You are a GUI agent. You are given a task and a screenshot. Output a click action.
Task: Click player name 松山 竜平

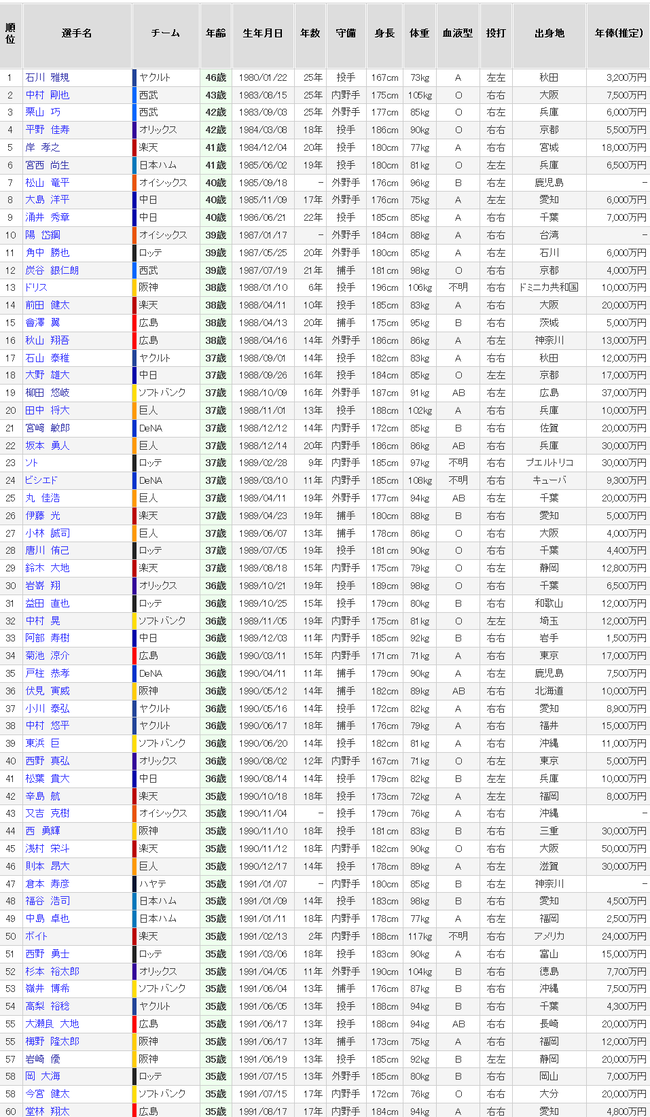click(47, 182)
